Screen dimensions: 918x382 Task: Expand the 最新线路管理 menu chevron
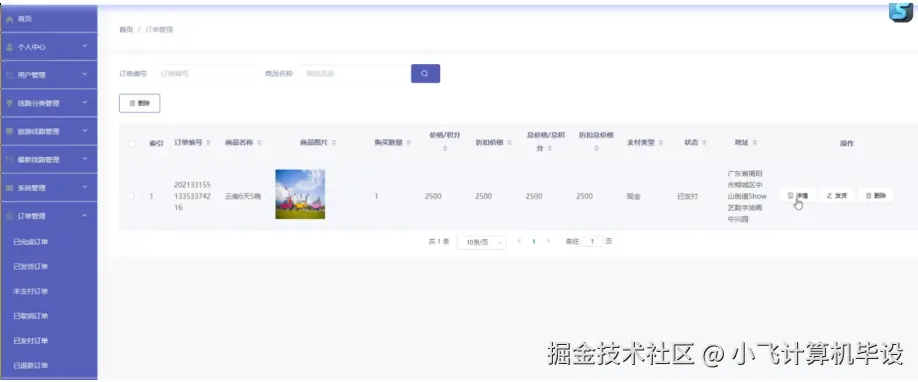point(84,159)
